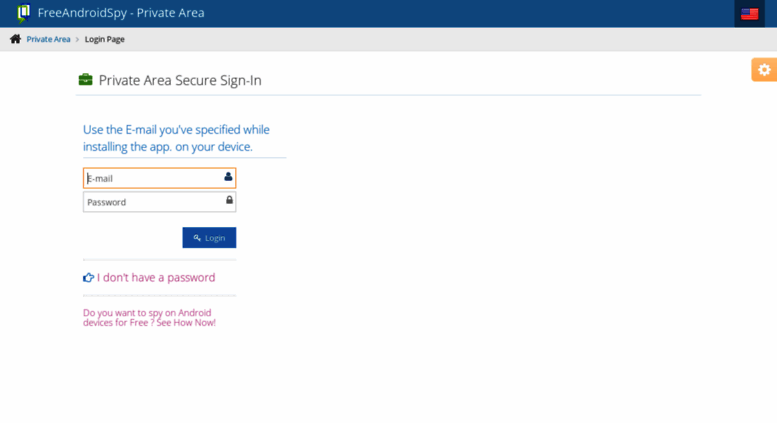The height and width of the screenshot is (423, 777).
Task: Click the 'Private Area Secure Sign-In' heading
Action: 180,80
